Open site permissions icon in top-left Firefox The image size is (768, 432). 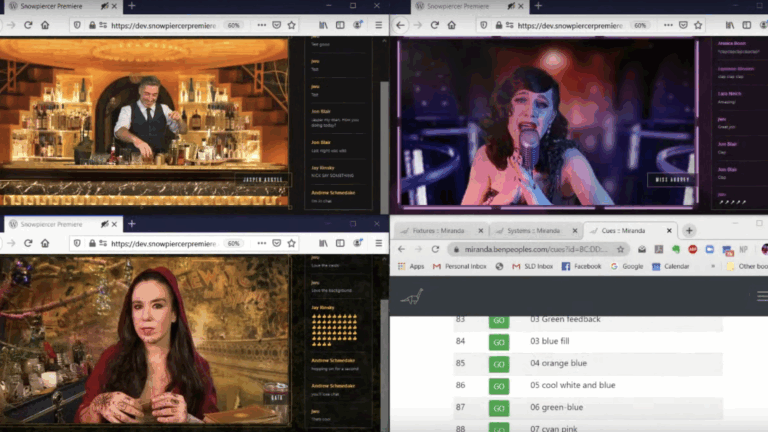point(103,25)
